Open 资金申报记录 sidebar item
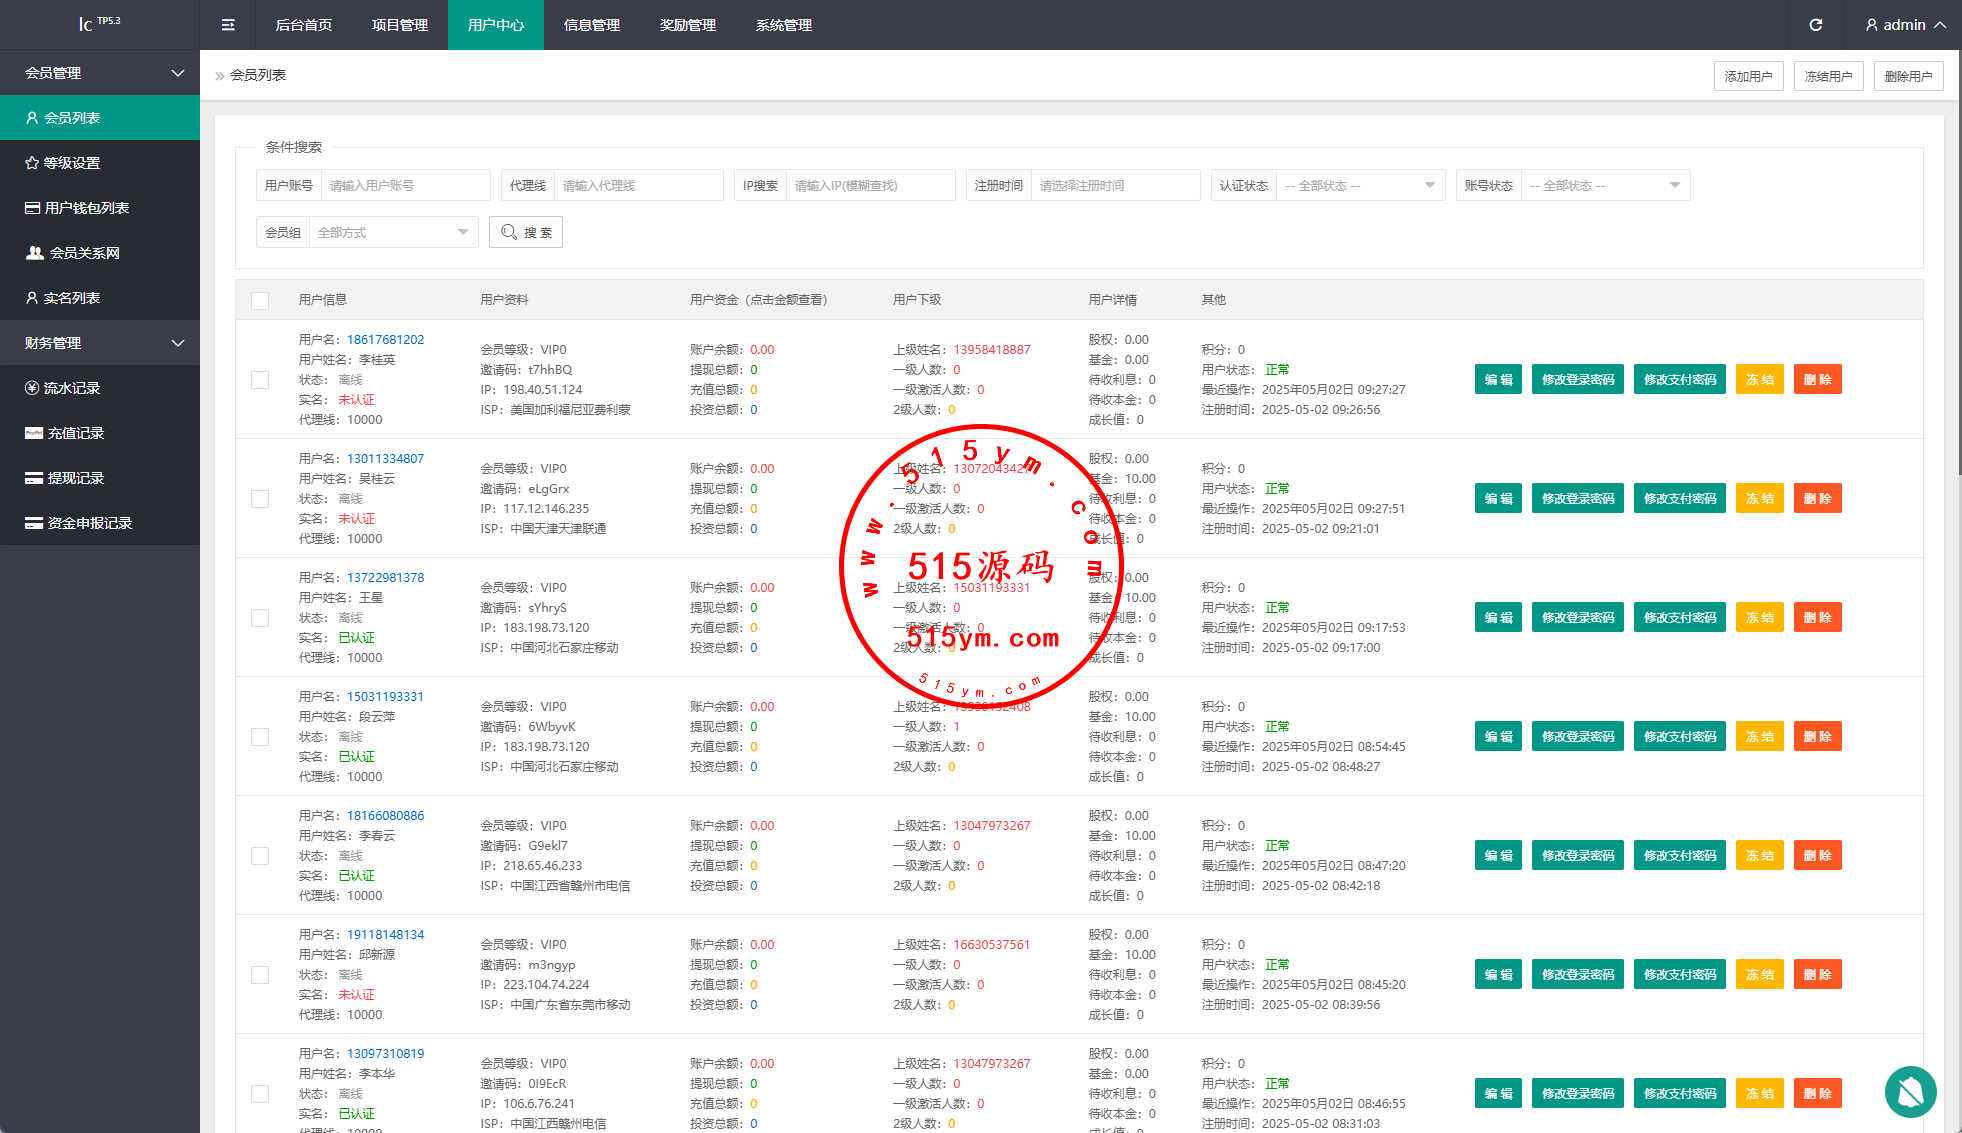 [x=89, y=523]
